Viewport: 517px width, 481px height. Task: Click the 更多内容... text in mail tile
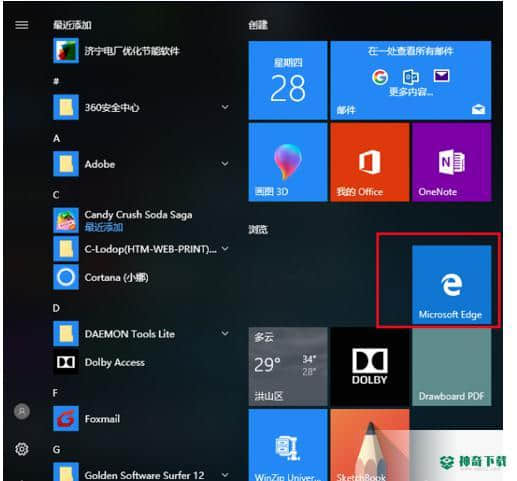411,92
